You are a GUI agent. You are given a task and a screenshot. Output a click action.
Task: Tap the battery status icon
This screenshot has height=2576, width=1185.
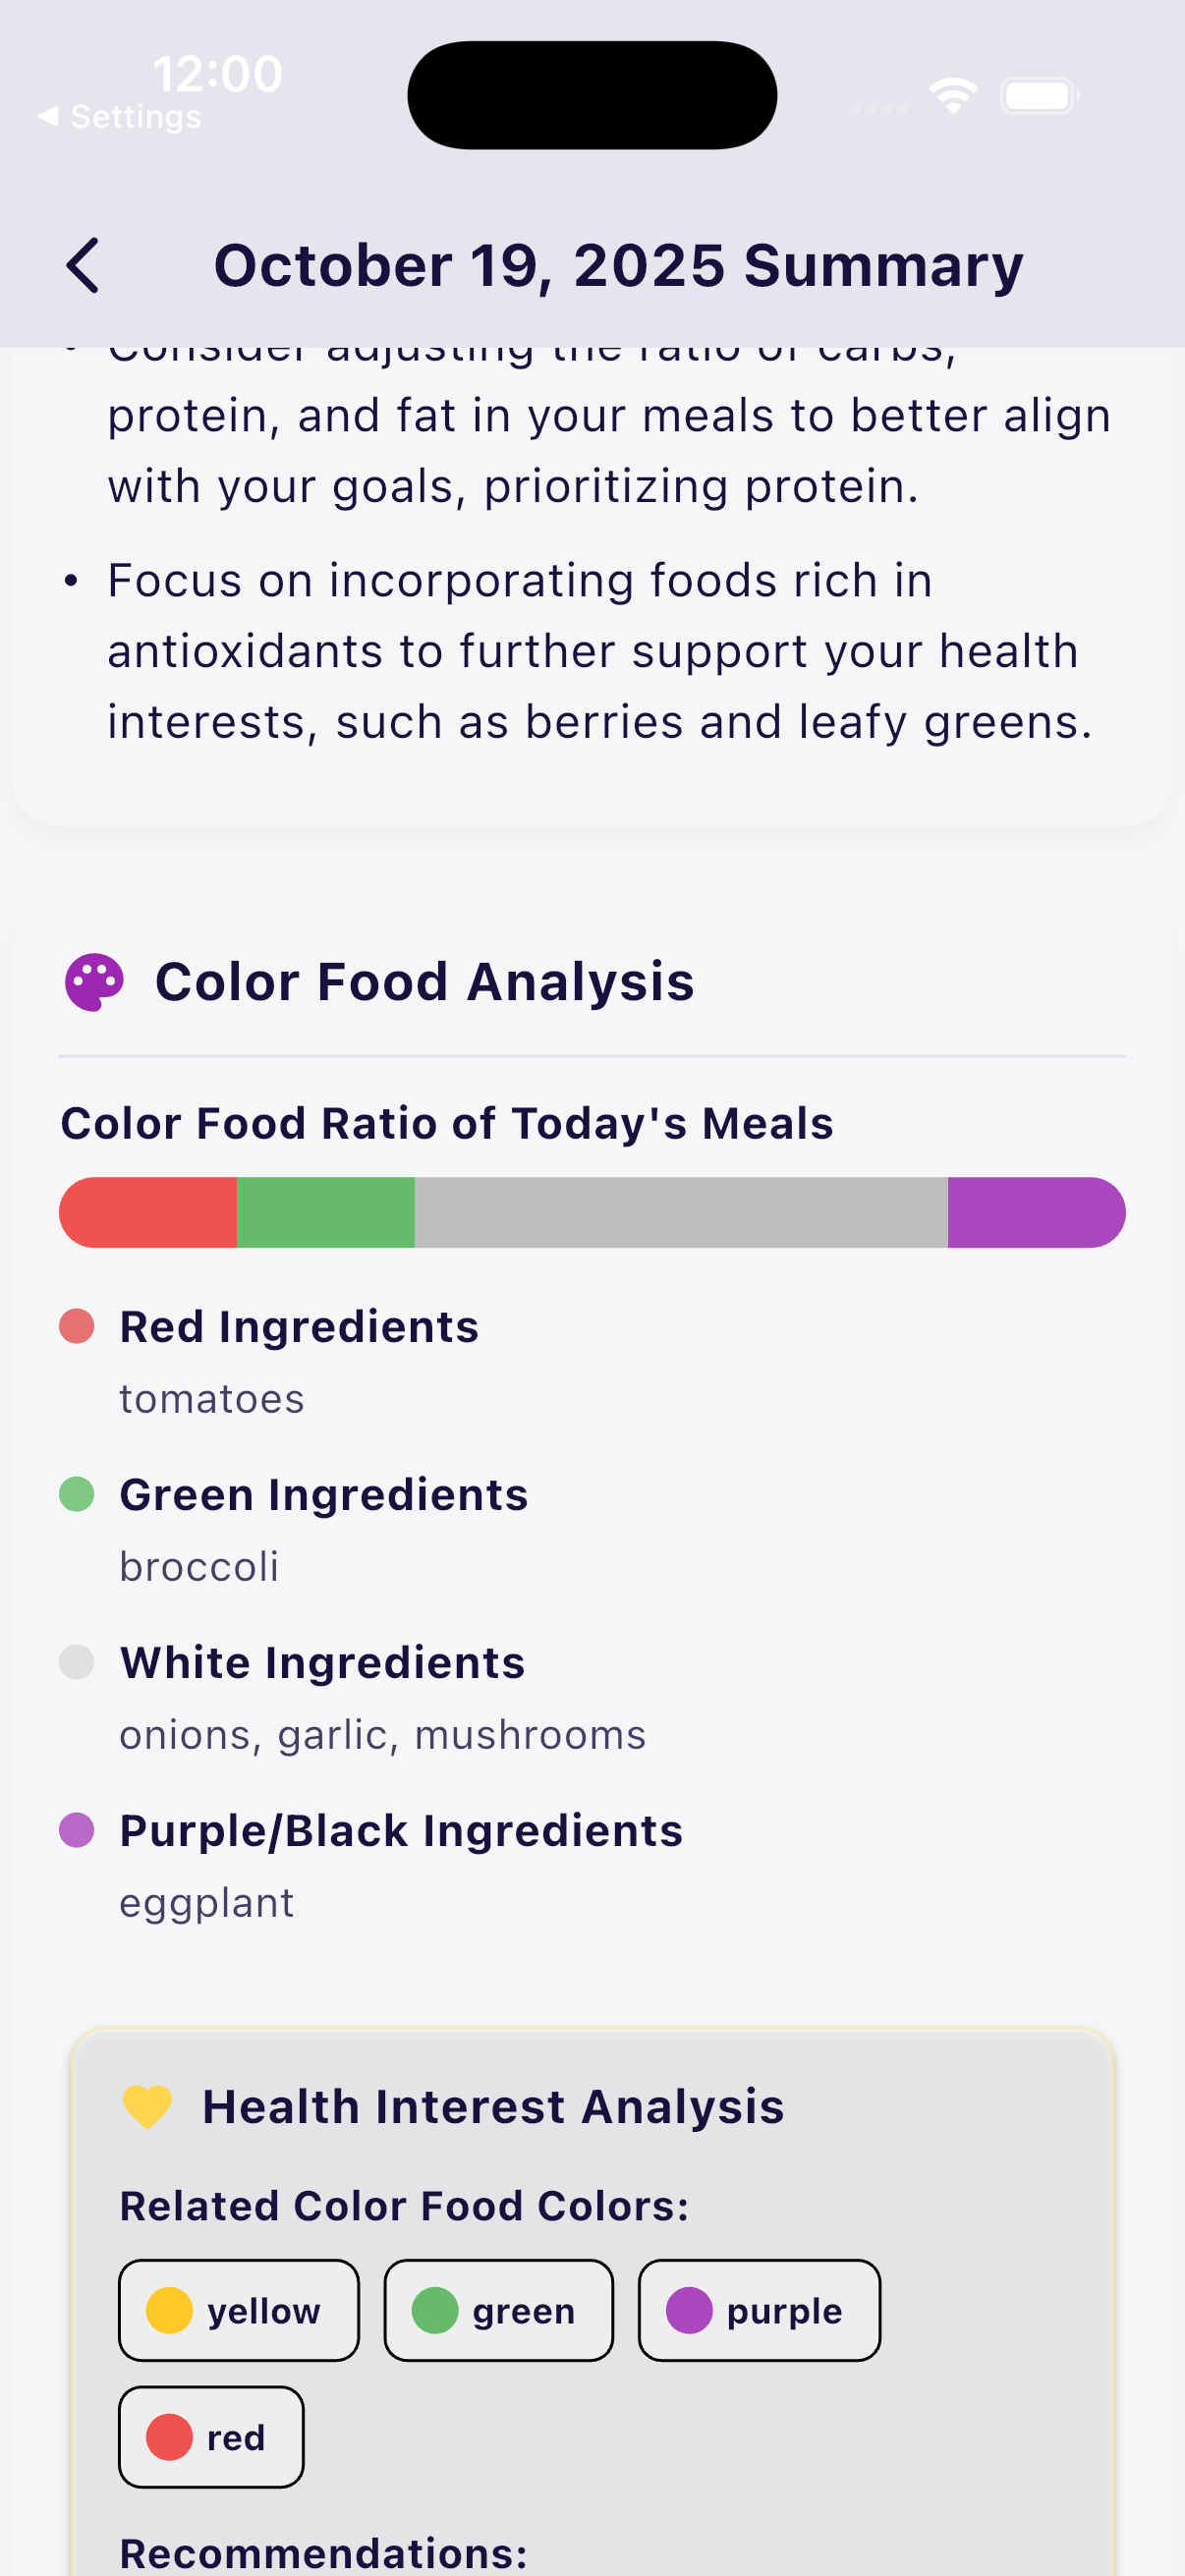(x=1039, y=96)
